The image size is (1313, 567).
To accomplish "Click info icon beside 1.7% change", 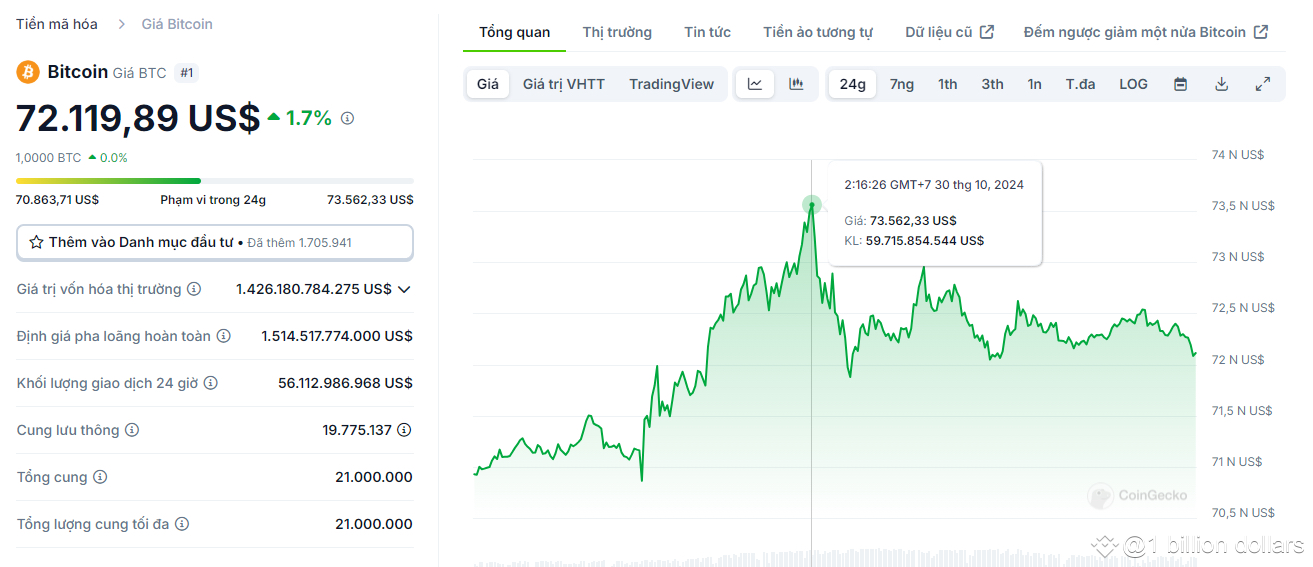I will [x=347, y=118].
